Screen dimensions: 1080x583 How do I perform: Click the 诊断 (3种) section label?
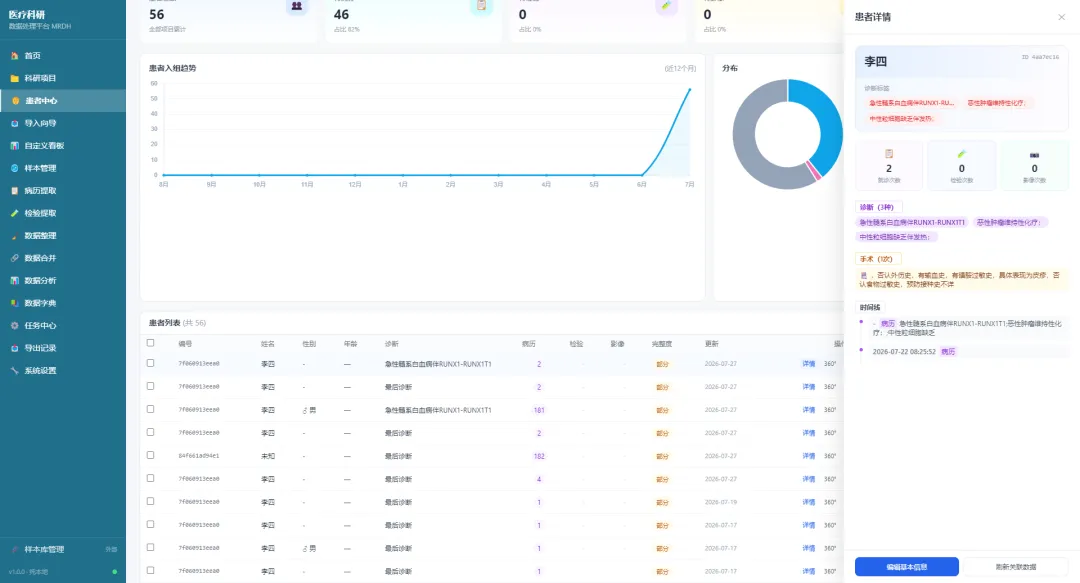(x=877, y=207)
